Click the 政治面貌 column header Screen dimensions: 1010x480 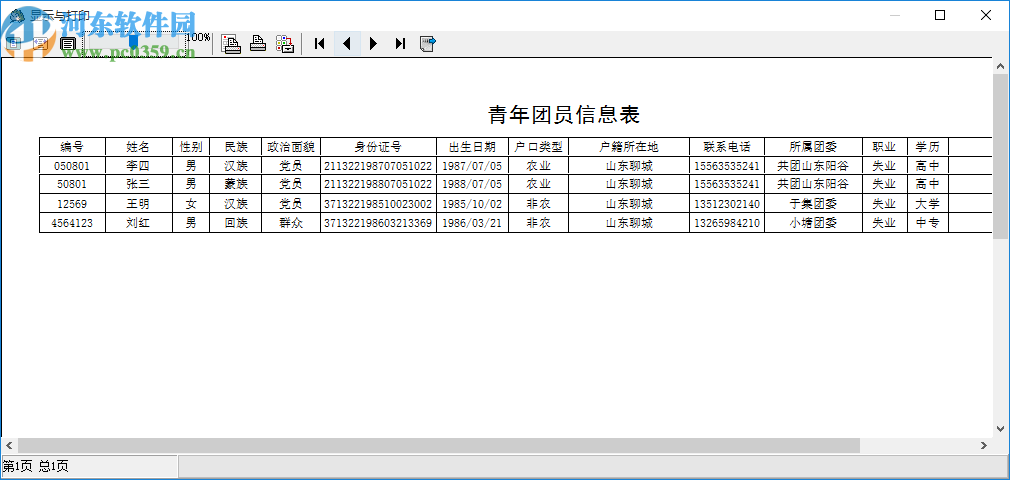[291, 146]
